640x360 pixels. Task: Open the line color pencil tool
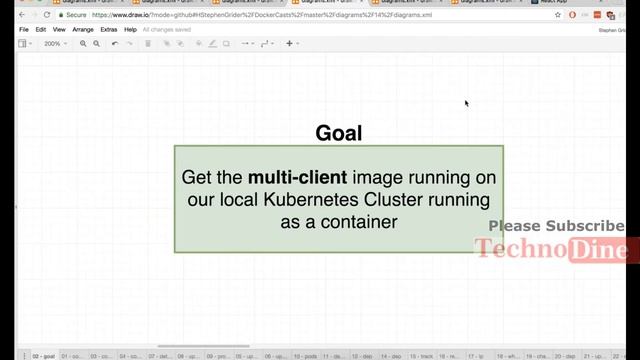pos(213,43)
